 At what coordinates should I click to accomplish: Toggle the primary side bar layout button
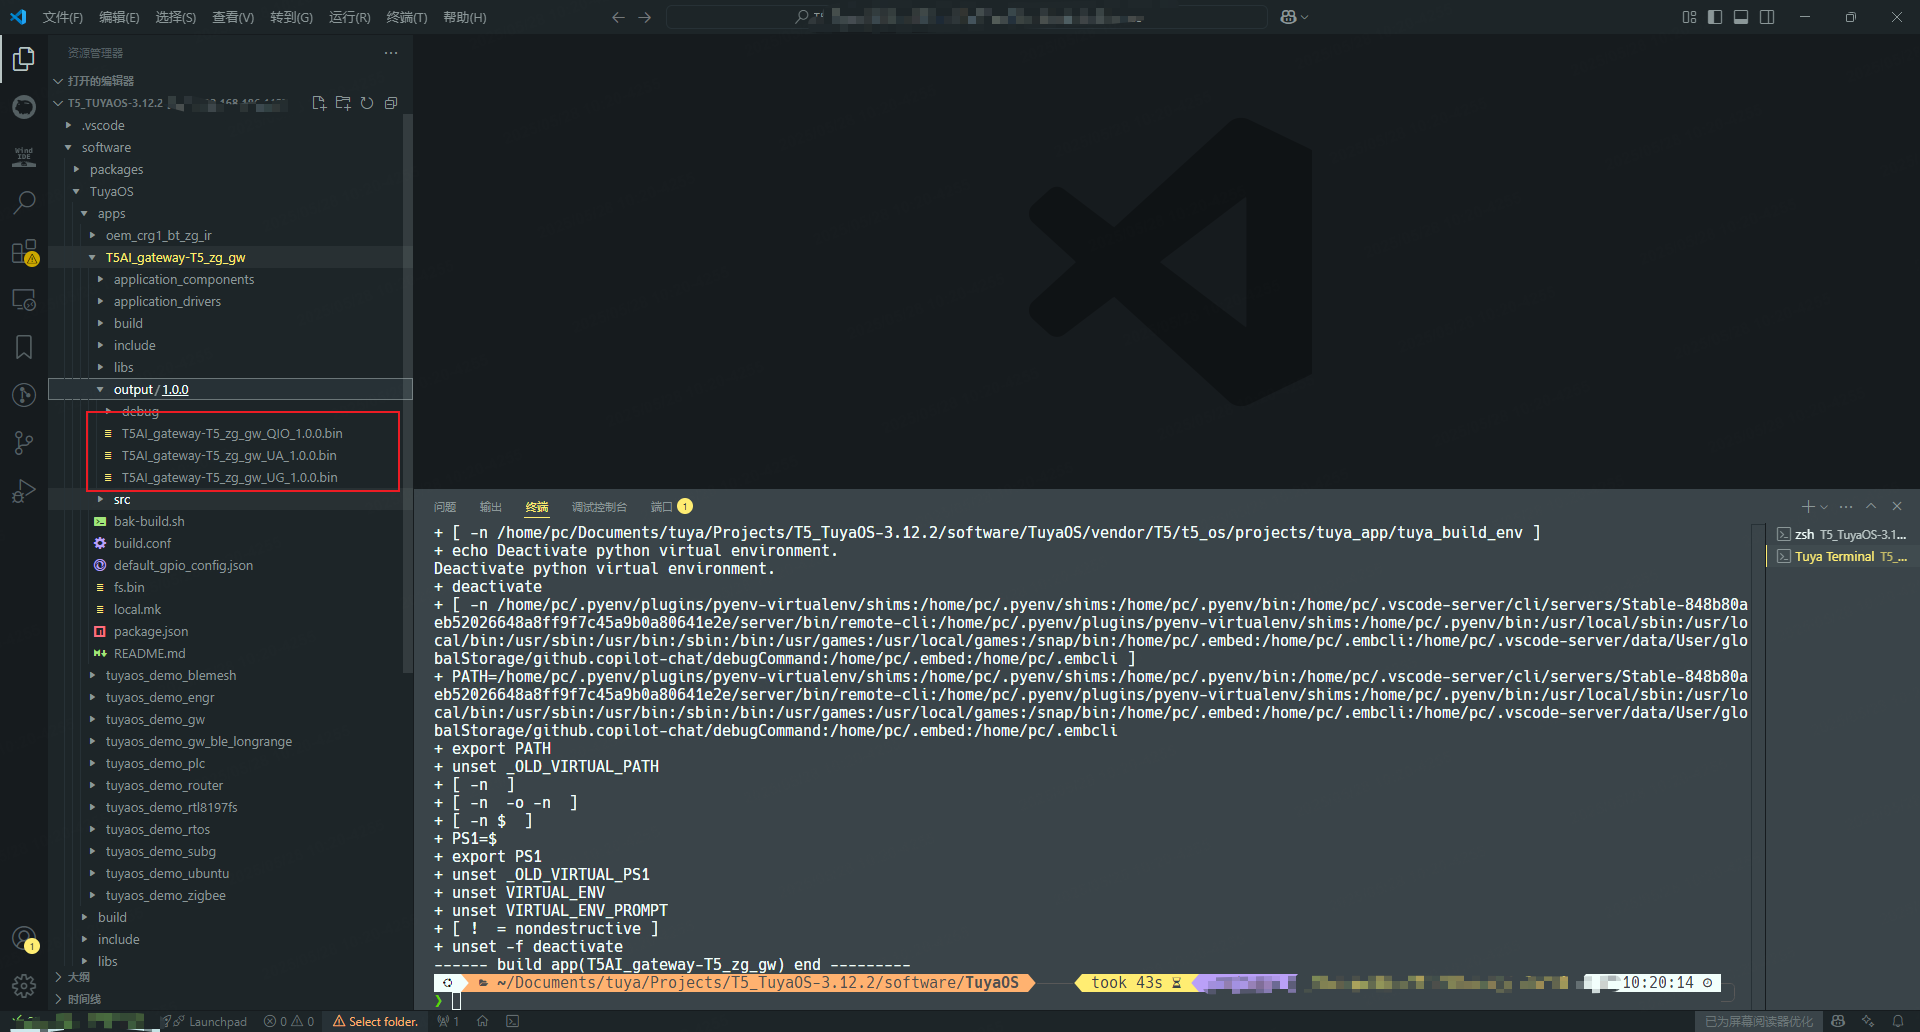coord(1715,17)
